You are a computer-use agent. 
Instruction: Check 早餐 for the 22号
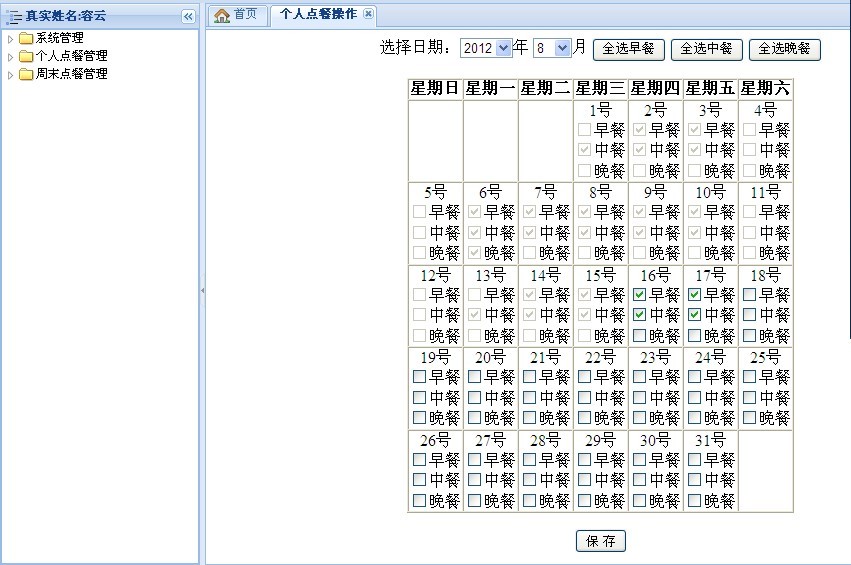(x=585, y=377)
